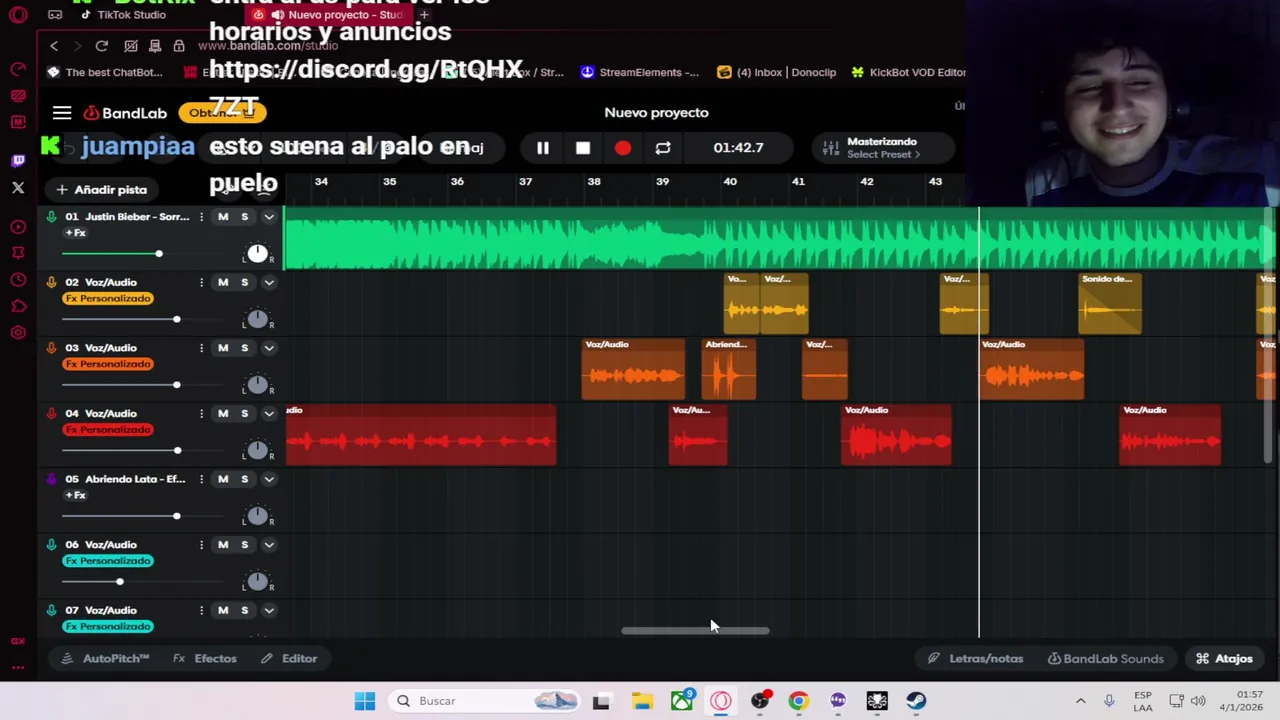The height and width of the screenshot is (720, 1280).
Task: Open three-dot menu for track 01
Action: click(201, 217)
